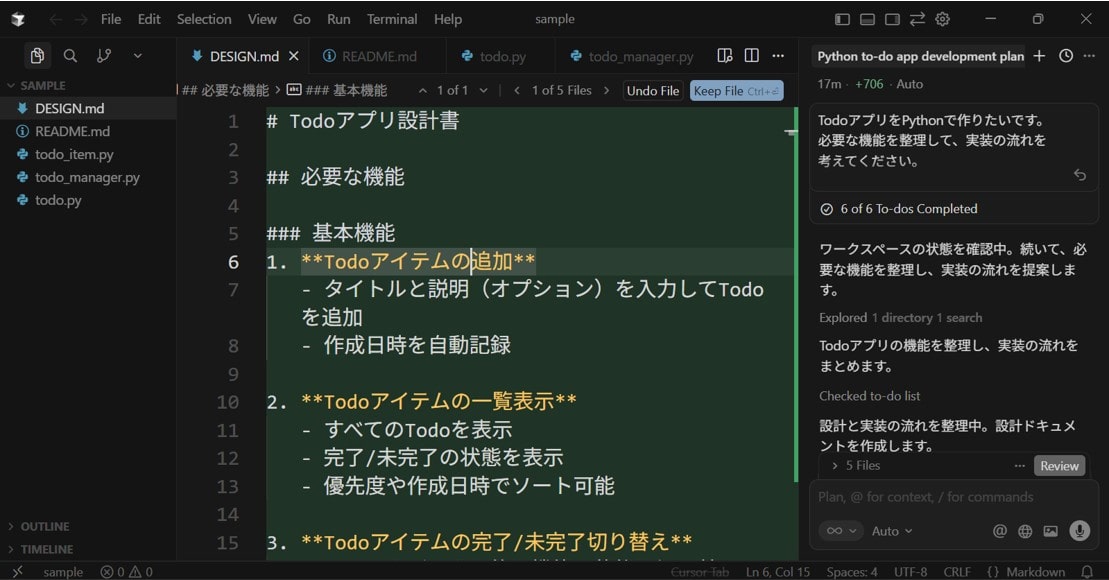This screenshot has width=1109, height=580.
Task: Click the @ mention context icon
Action: [999, 531]
